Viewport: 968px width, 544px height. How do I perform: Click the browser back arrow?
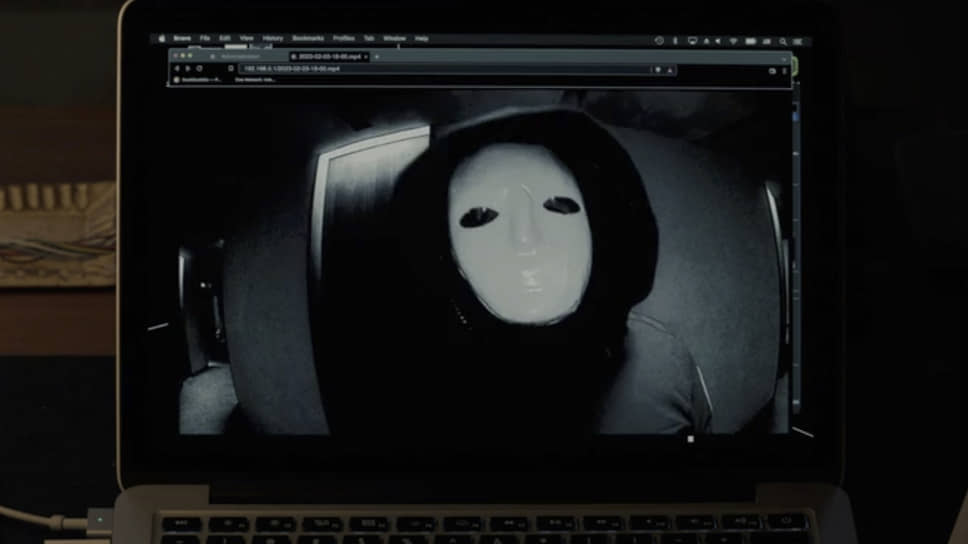[177, 69]
